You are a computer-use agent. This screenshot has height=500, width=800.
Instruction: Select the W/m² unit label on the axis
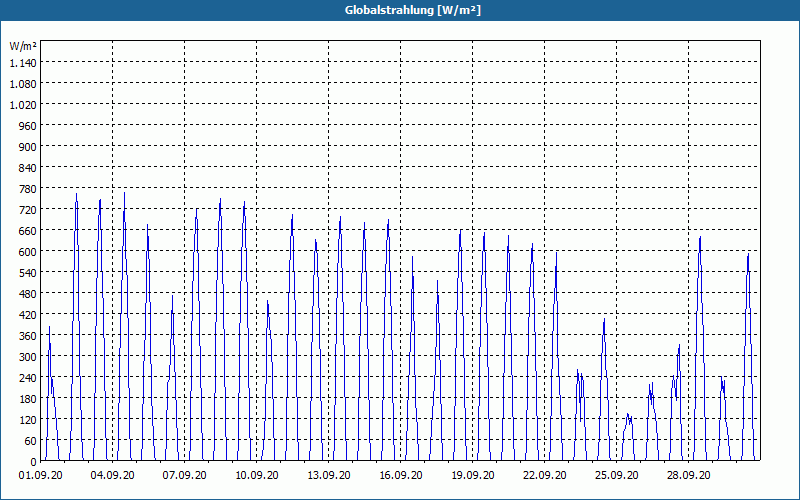point(23,46)
